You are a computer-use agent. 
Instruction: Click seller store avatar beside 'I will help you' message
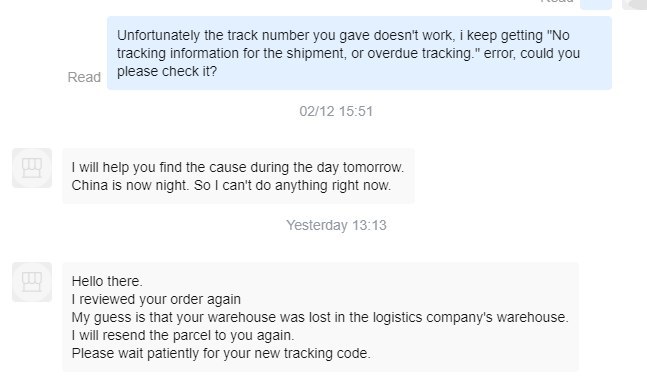[x=32, y=168]
